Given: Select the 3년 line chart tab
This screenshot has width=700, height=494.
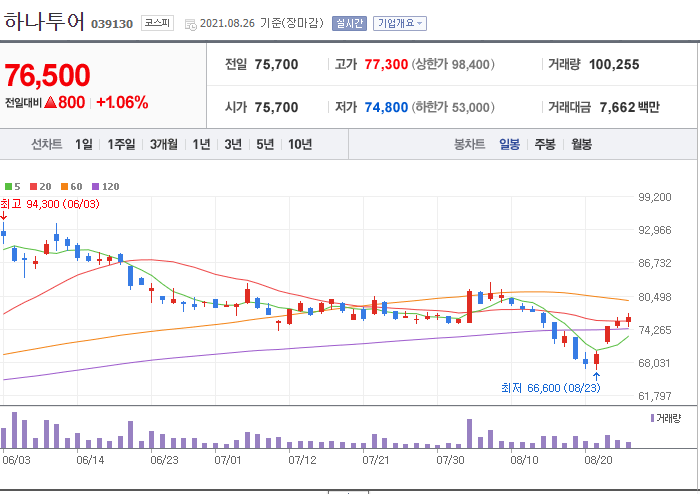Looking at the screenshot, I should tap(233, 144).
